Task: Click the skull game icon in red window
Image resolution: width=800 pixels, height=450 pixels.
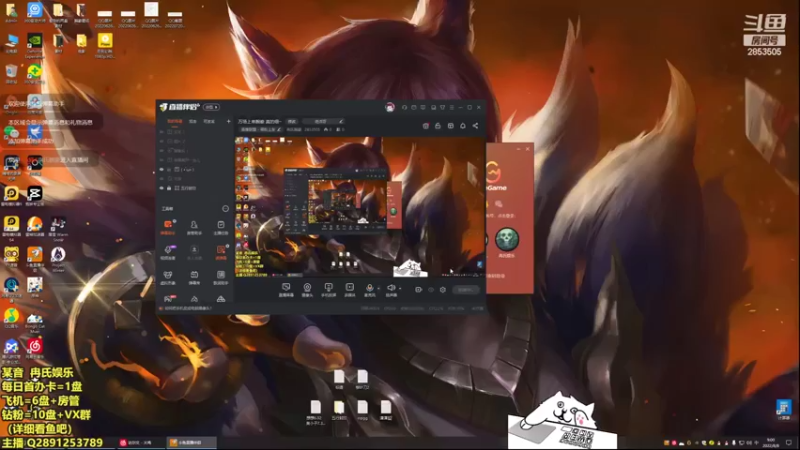Action: click(x=507, y=239)
